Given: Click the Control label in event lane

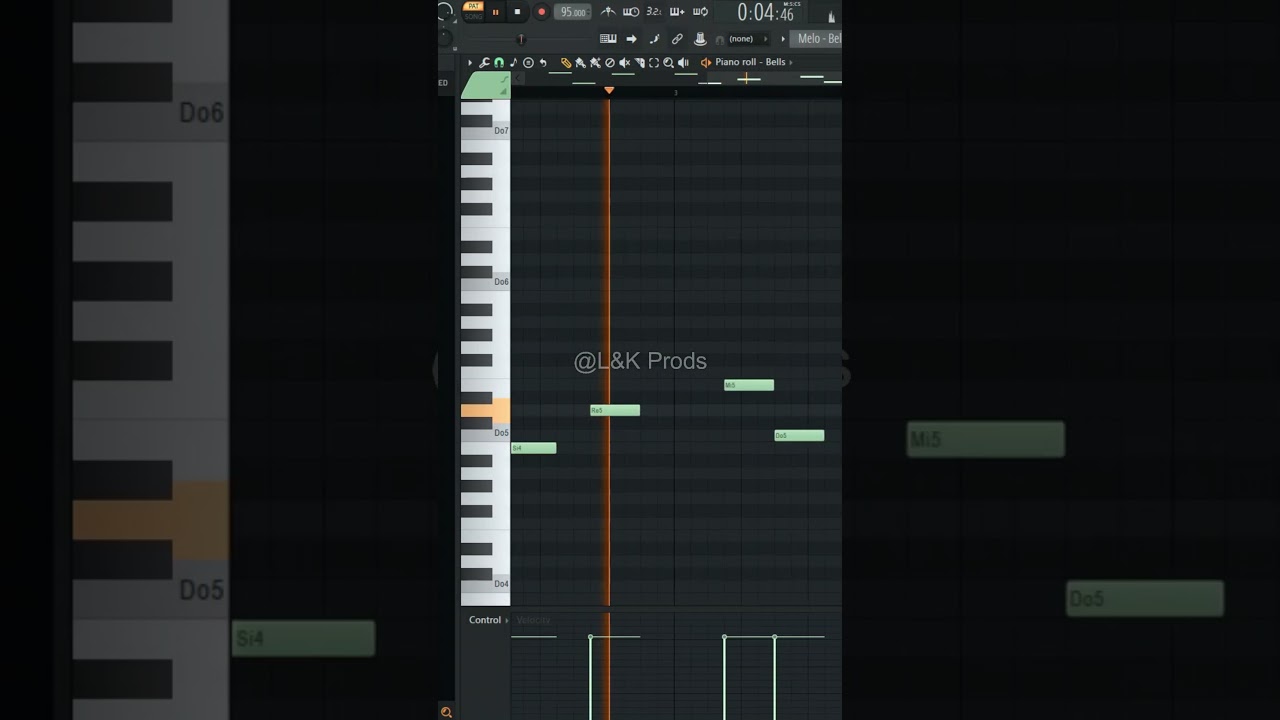Looking at the screenshot, I should click(485, 620).
